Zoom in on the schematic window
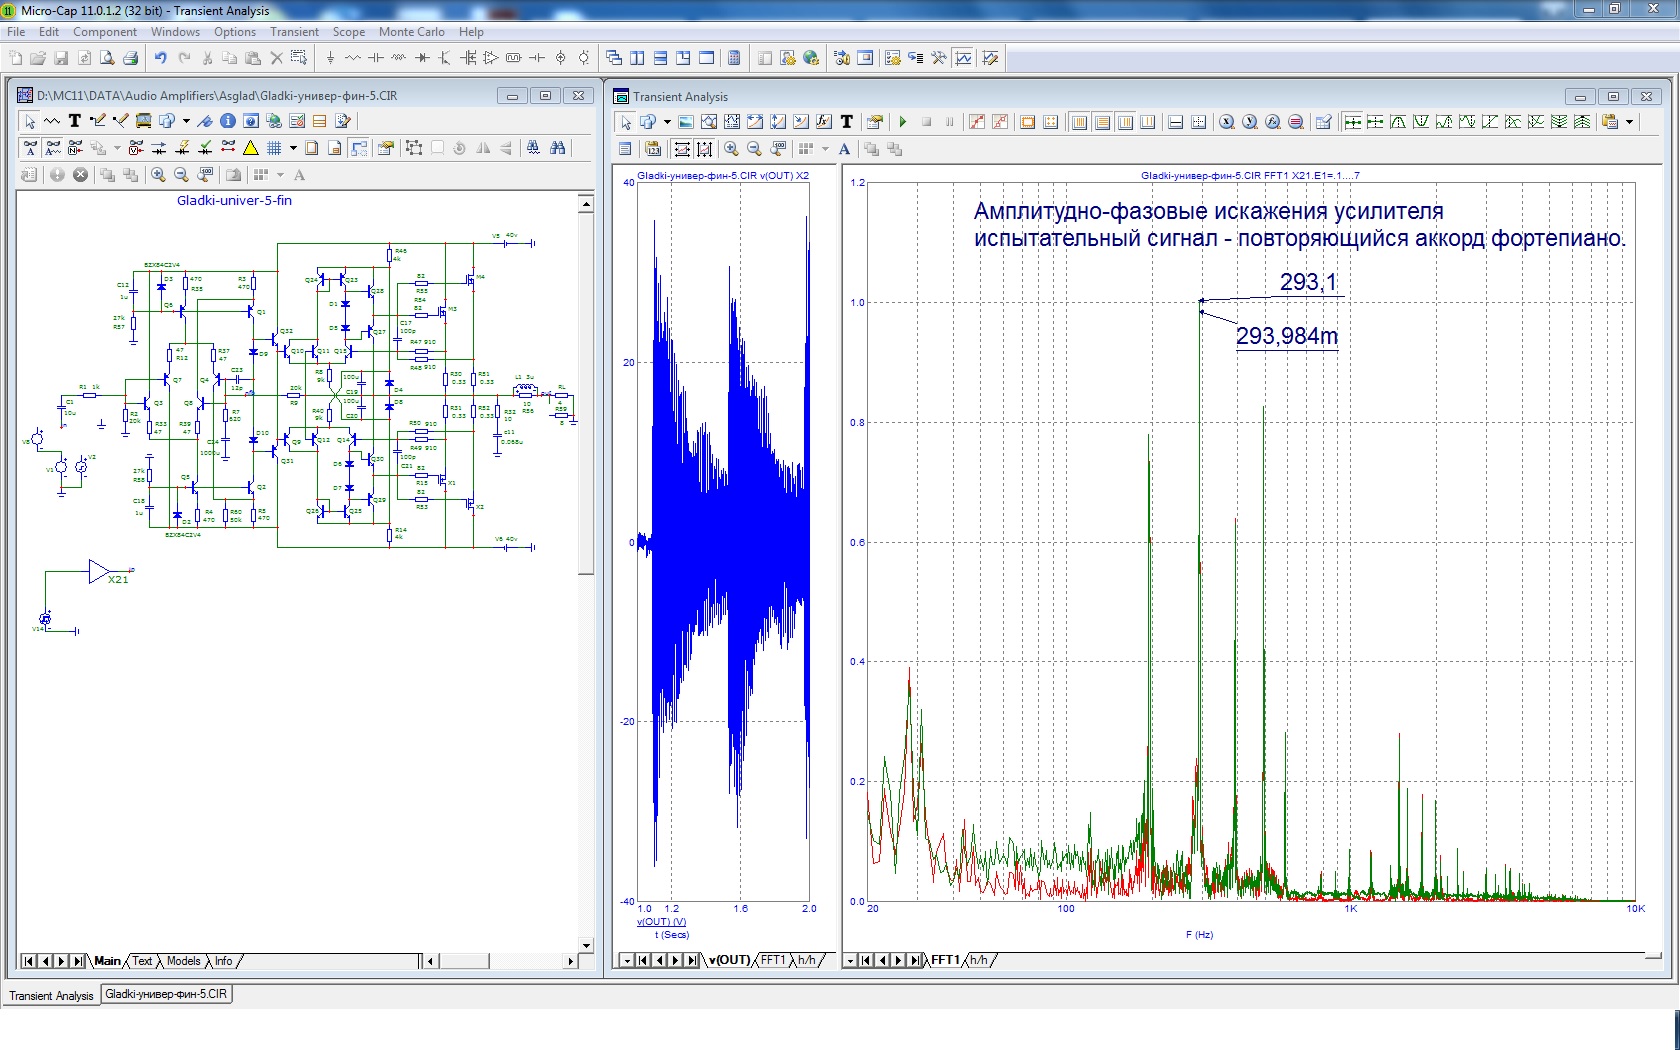1680x1050 pixels. 158,175
